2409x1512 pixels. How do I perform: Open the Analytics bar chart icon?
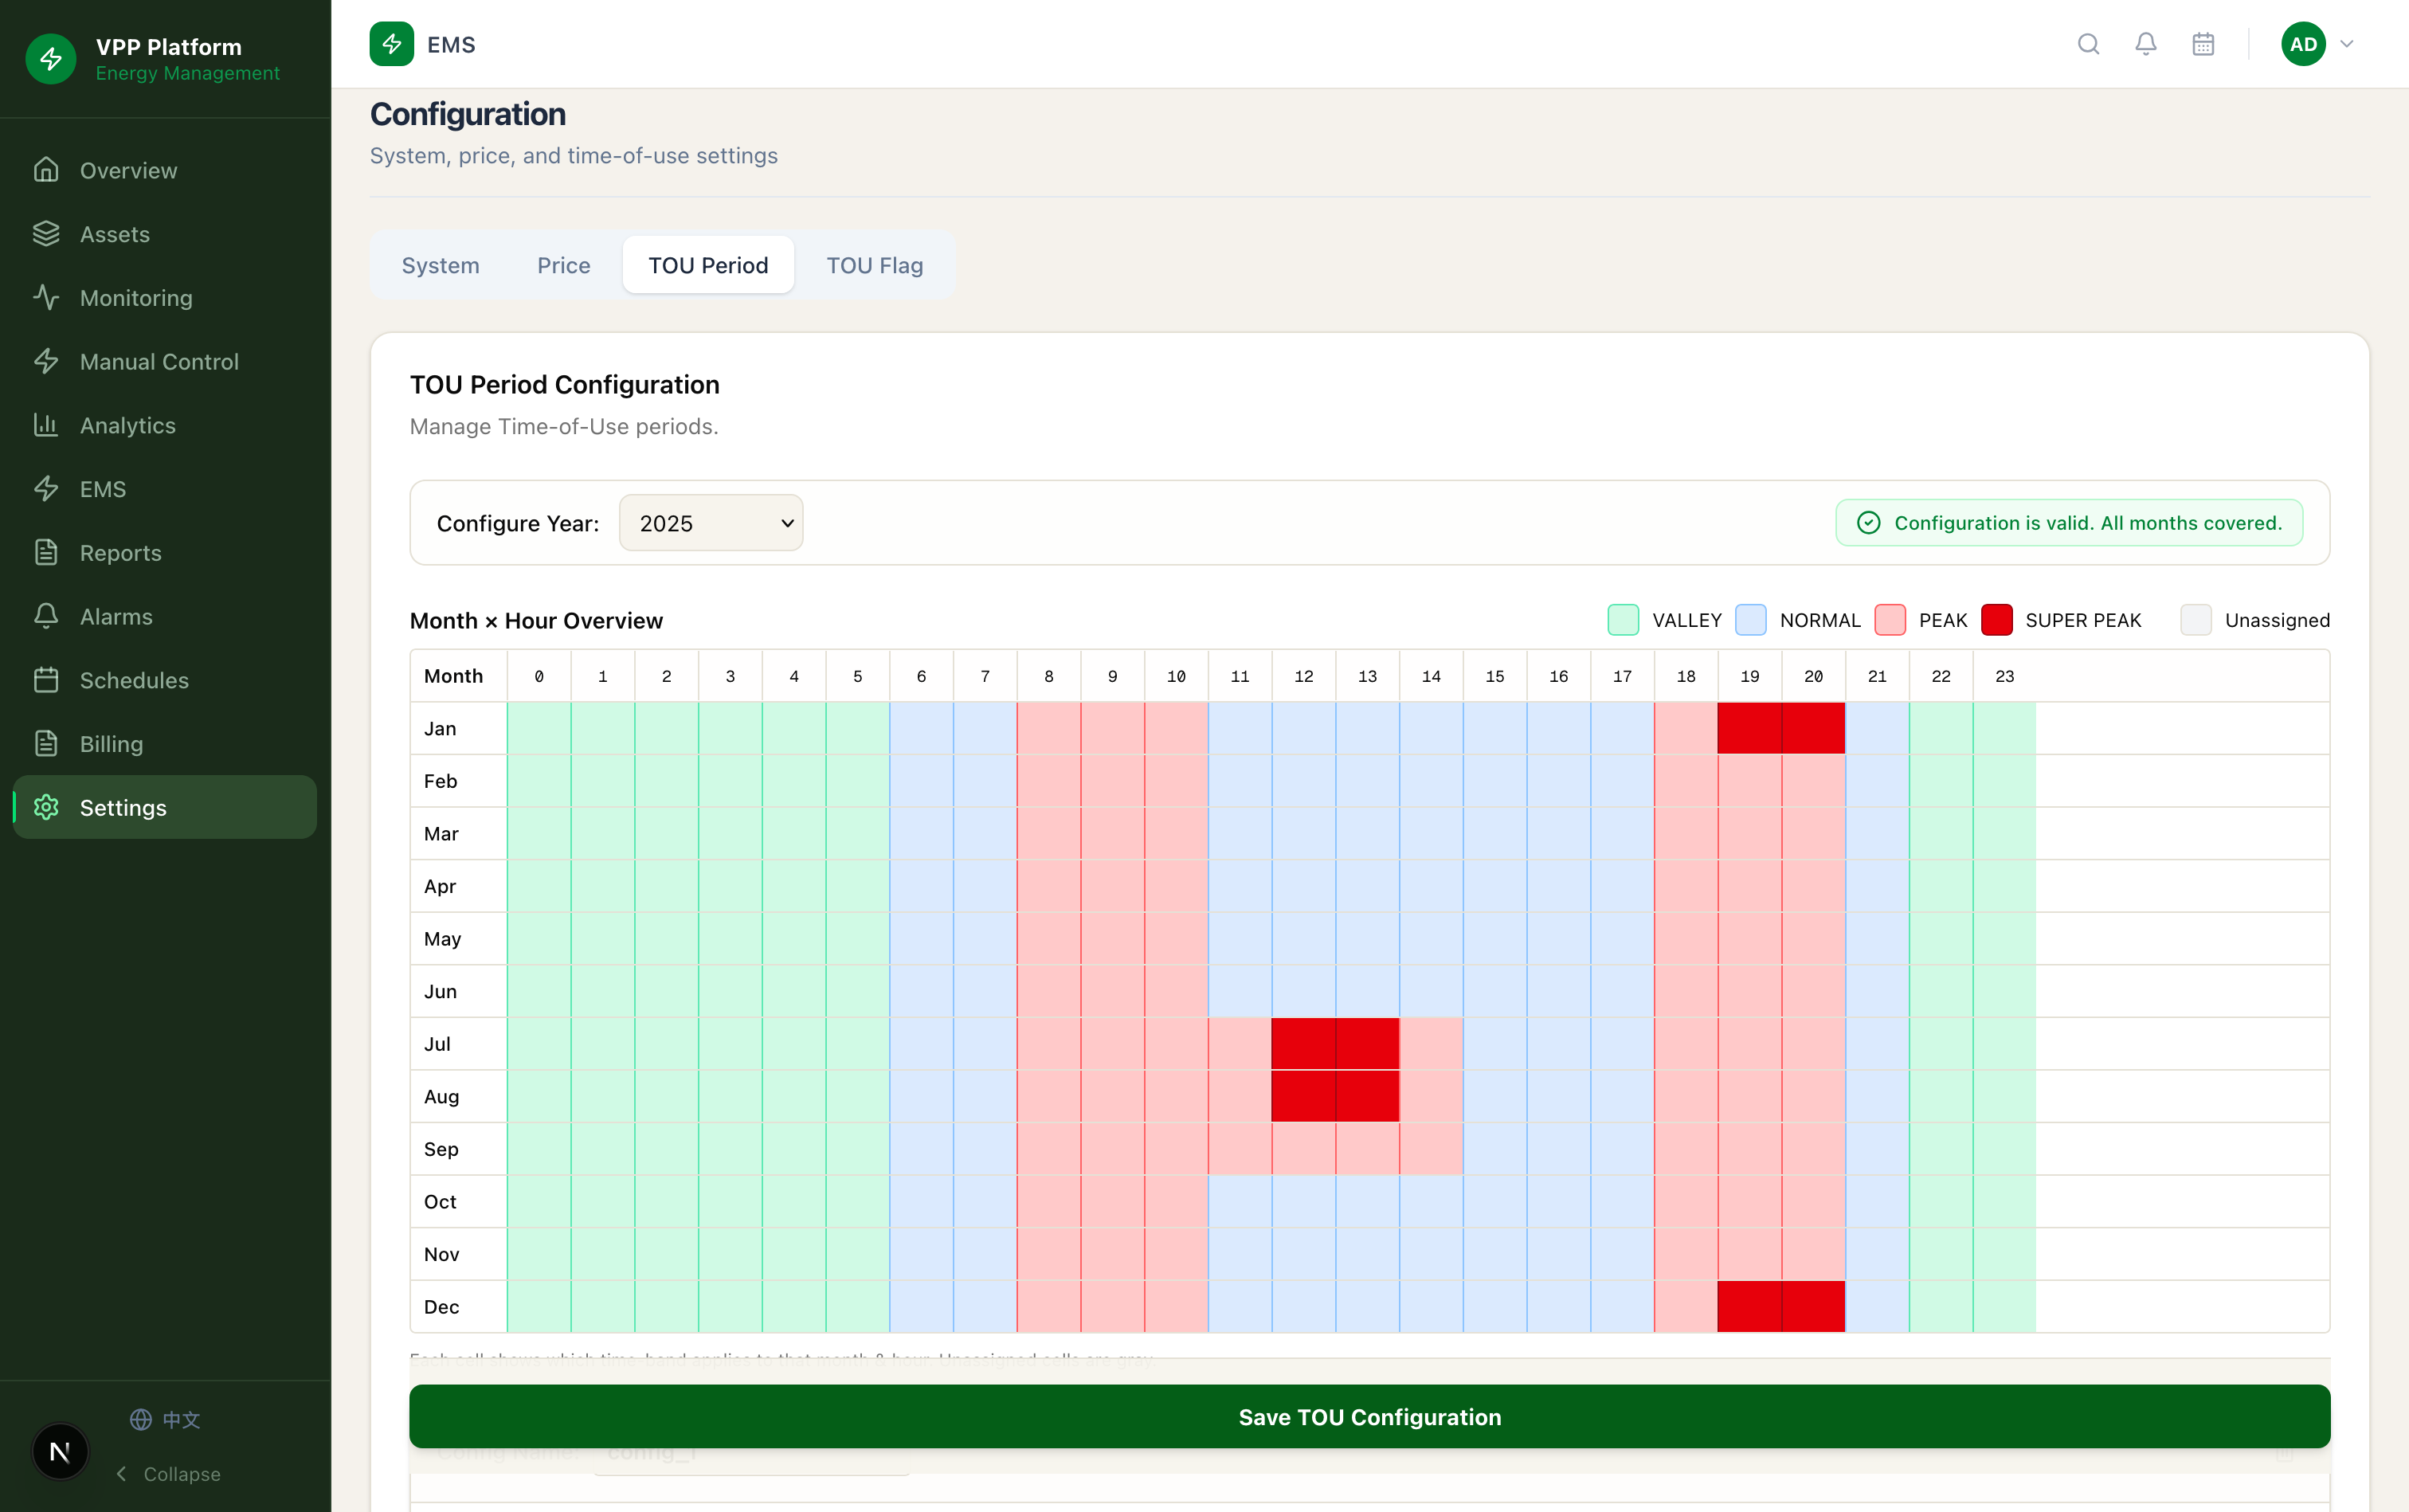[x=46, y=425]
